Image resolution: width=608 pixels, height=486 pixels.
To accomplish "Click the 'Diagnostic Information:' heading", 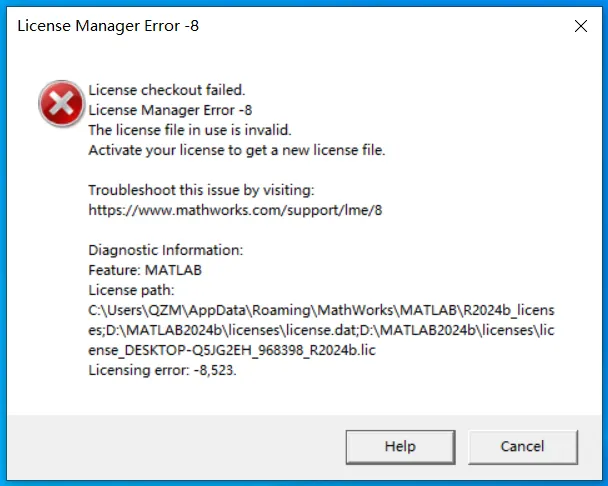I will [165, 250].
